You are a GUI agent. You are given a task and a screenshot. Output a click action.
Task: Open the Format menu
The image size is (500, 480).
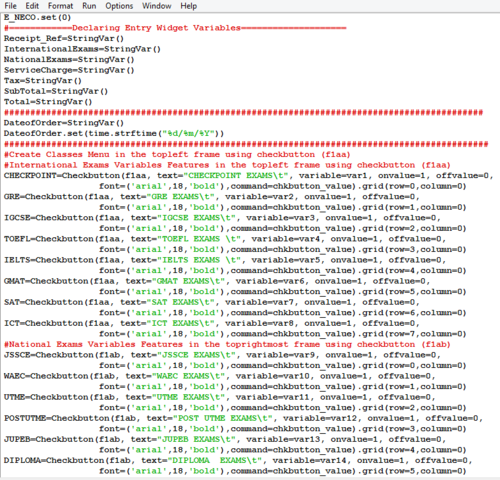click(60, 6)
